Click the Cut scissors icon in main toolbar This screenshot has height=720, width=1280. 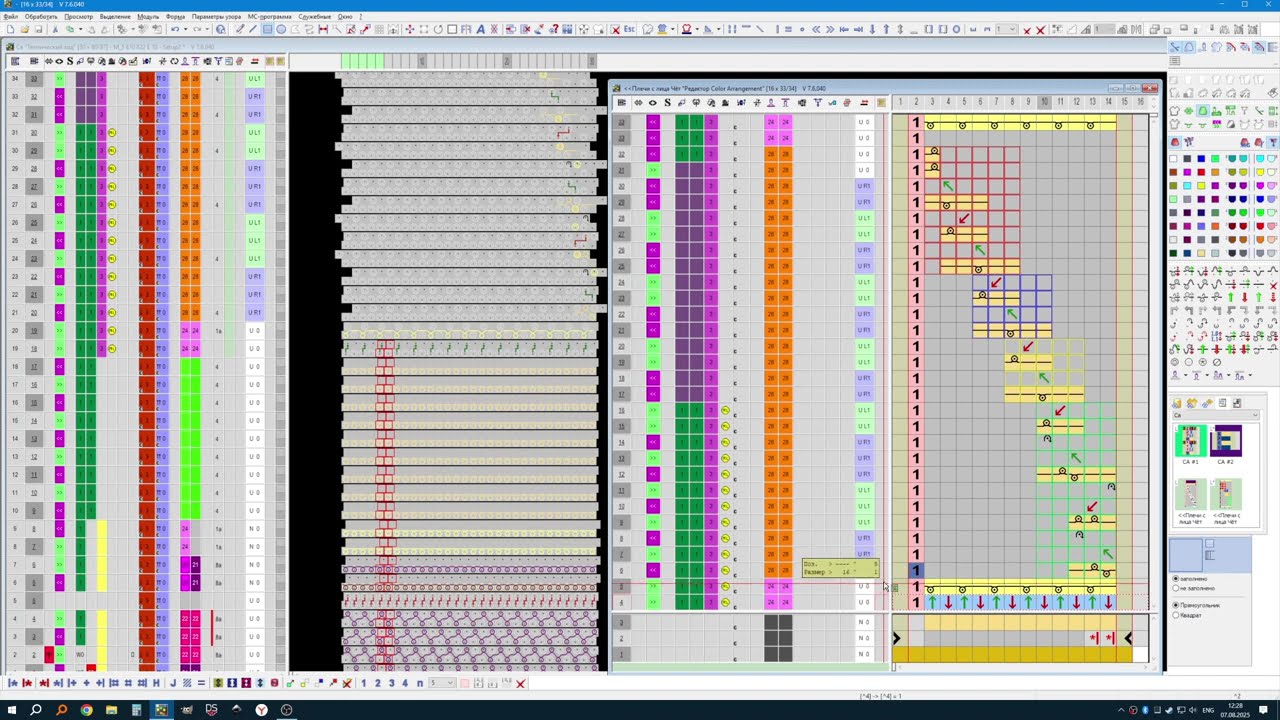tap(56, 29)
